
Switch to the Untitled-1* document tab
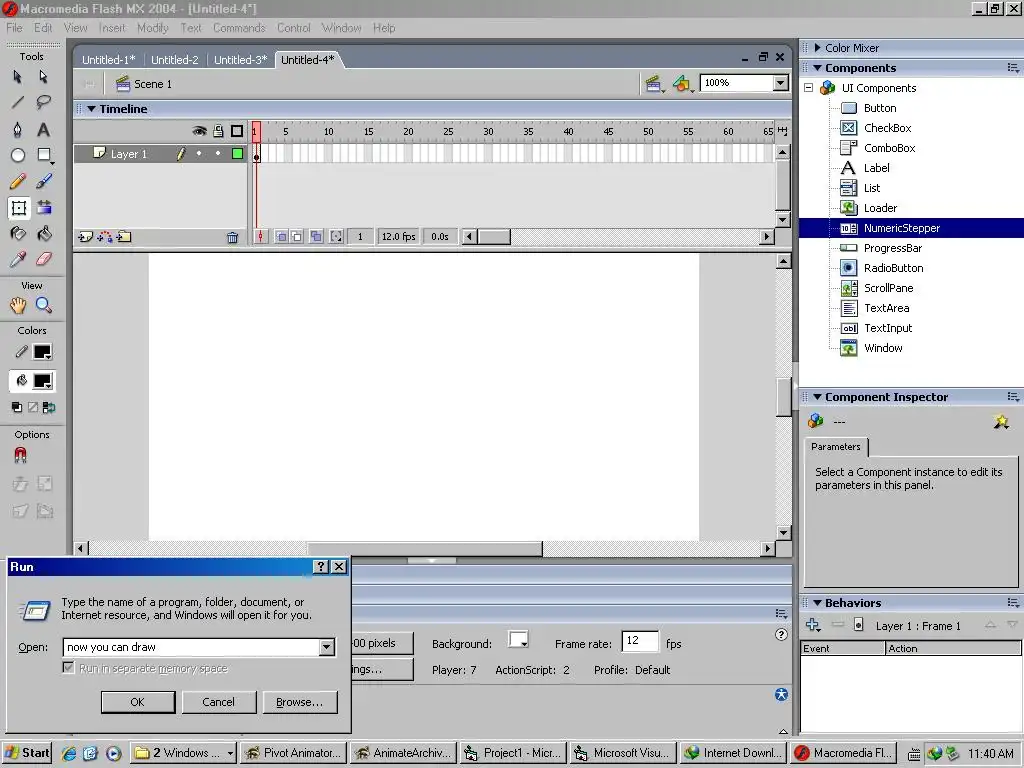coord(108,59)
